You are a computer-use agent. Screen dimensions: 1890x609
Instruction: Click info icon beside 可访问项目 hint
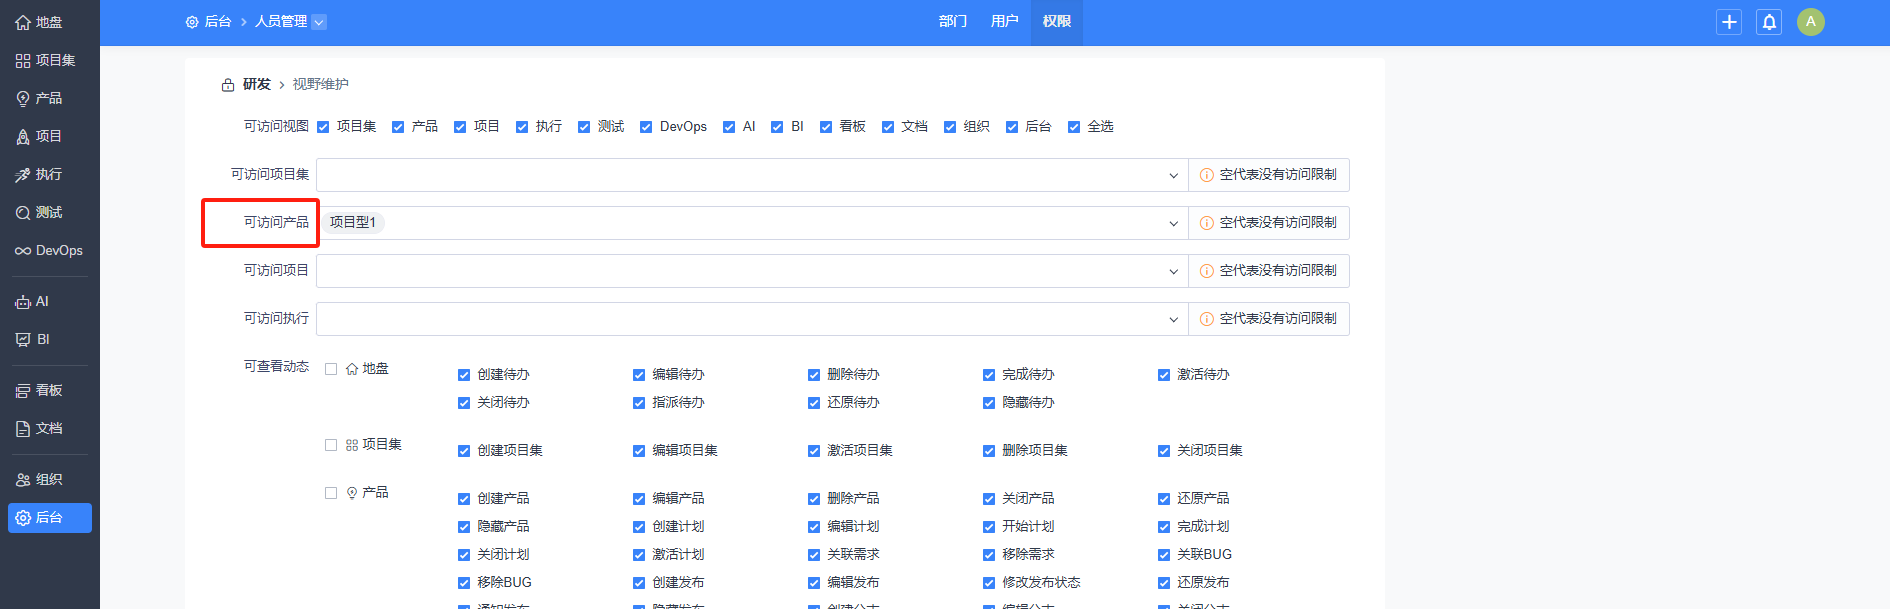tap(1207, 271)
